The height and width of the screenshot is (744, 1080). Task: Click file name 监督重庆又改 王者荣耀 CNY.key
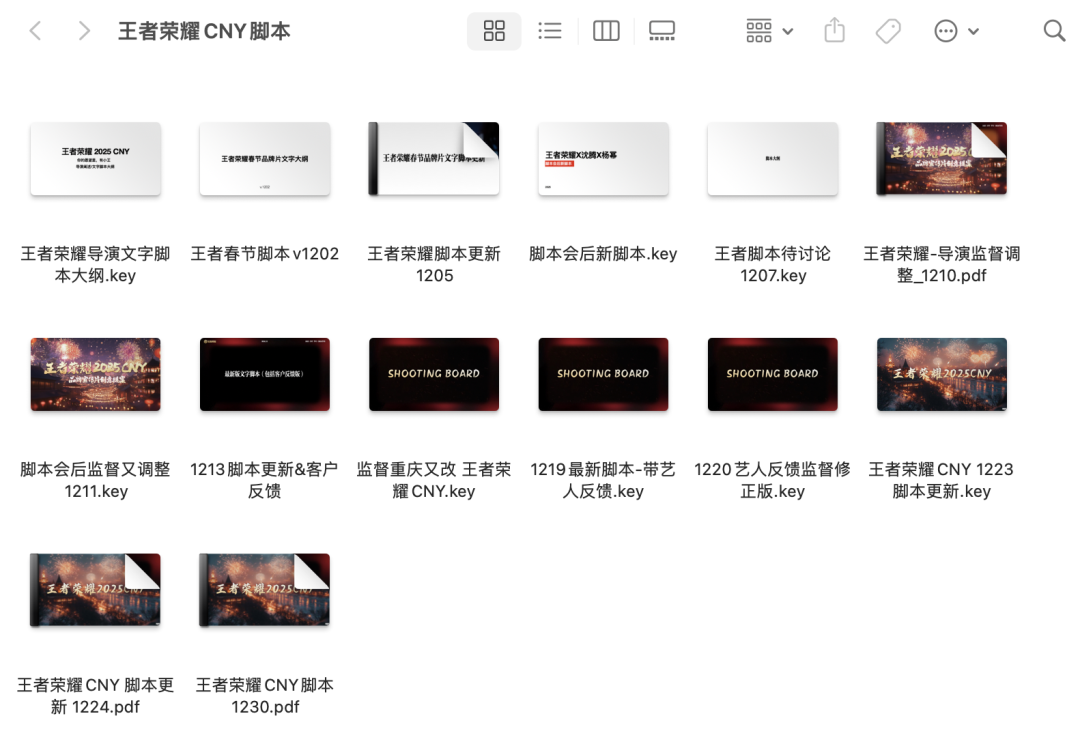pos(434,480)
